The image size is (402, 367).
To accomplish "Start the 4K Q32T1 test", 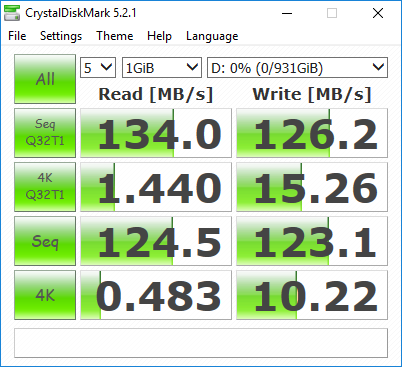I will 45,187.
